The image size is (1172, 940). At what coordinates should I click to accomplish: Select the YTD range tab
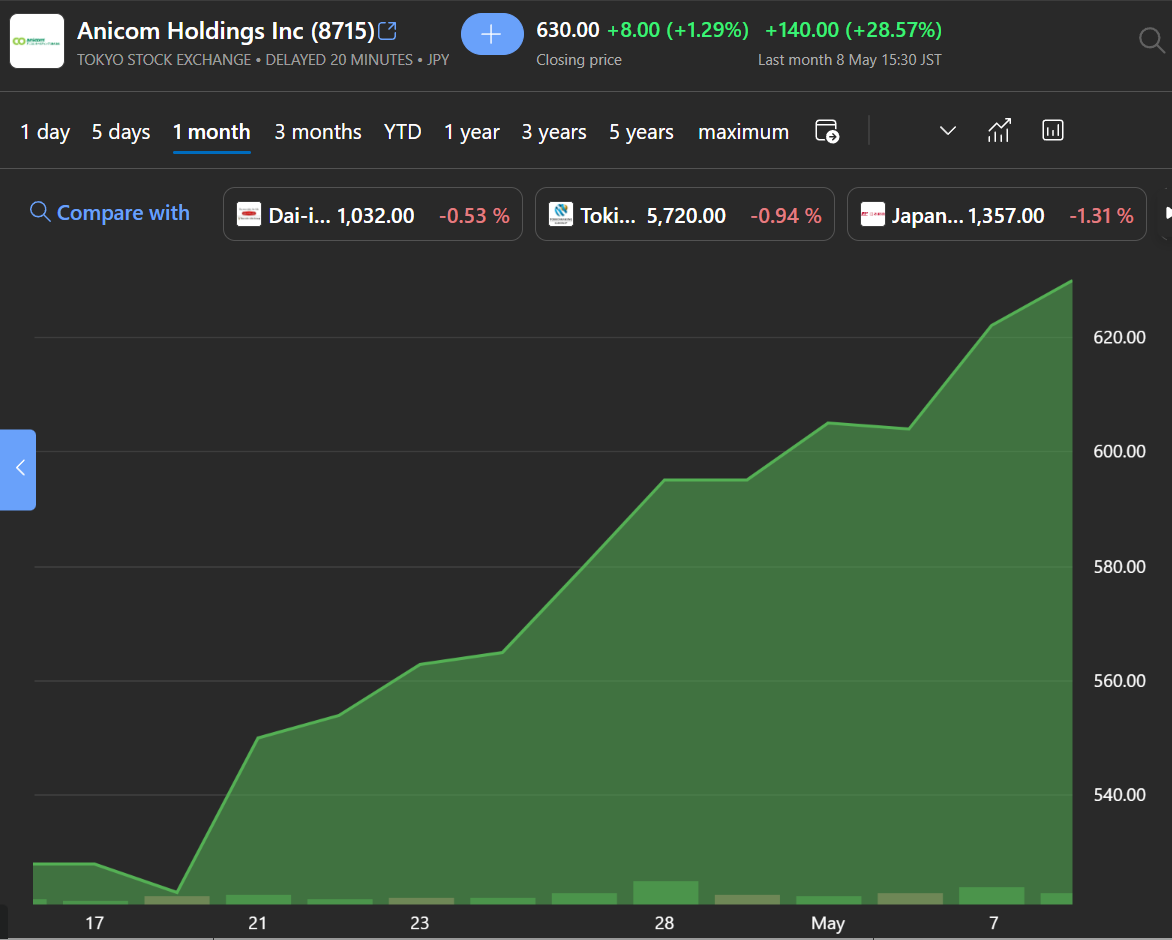point(402,132)
